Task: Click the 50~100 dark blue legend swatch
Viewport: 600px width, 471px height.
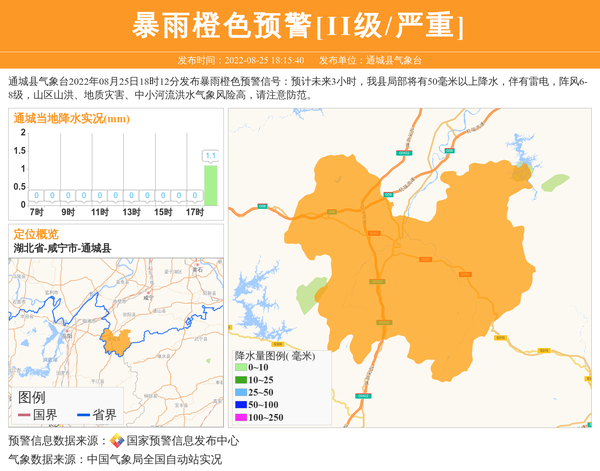Action: (x=241, y=405)
